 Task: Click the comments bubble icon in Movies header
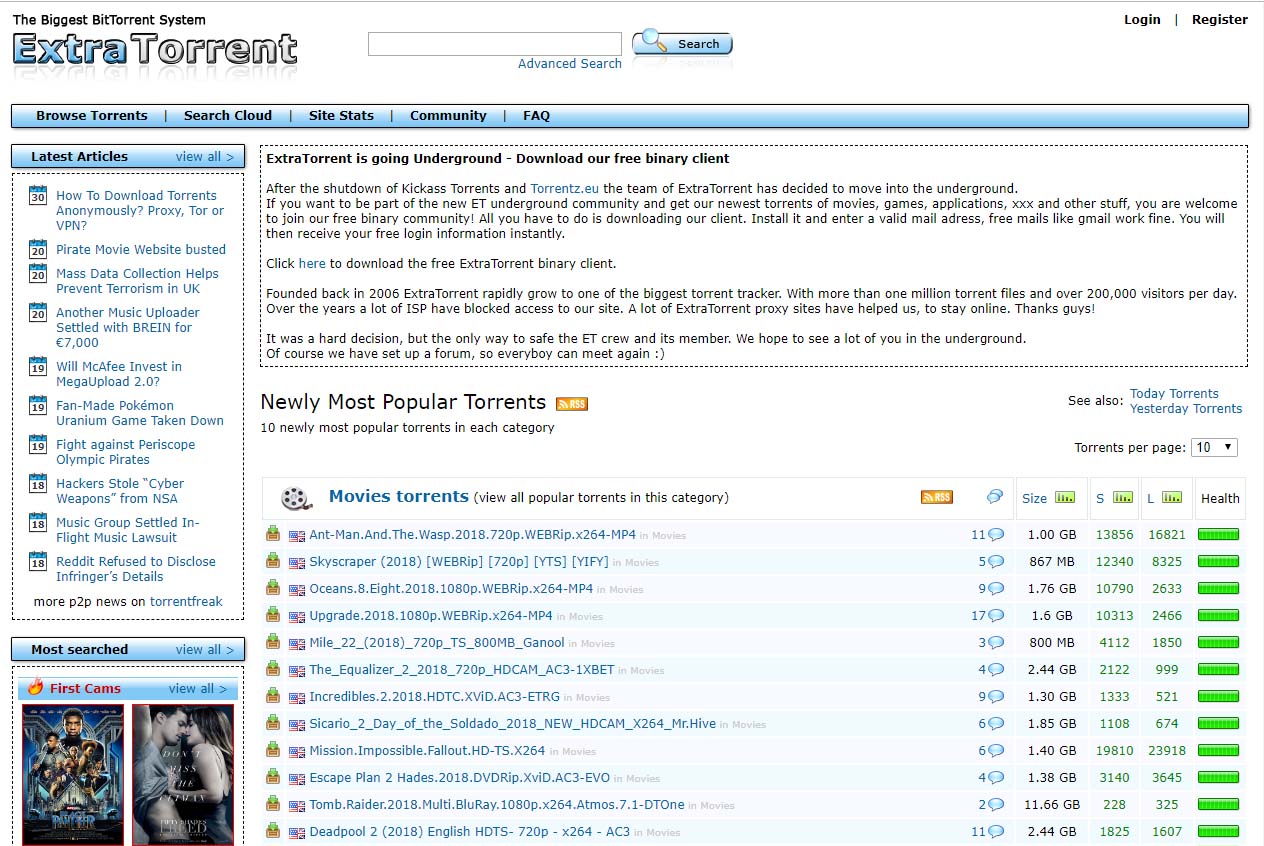coord(994,497)
